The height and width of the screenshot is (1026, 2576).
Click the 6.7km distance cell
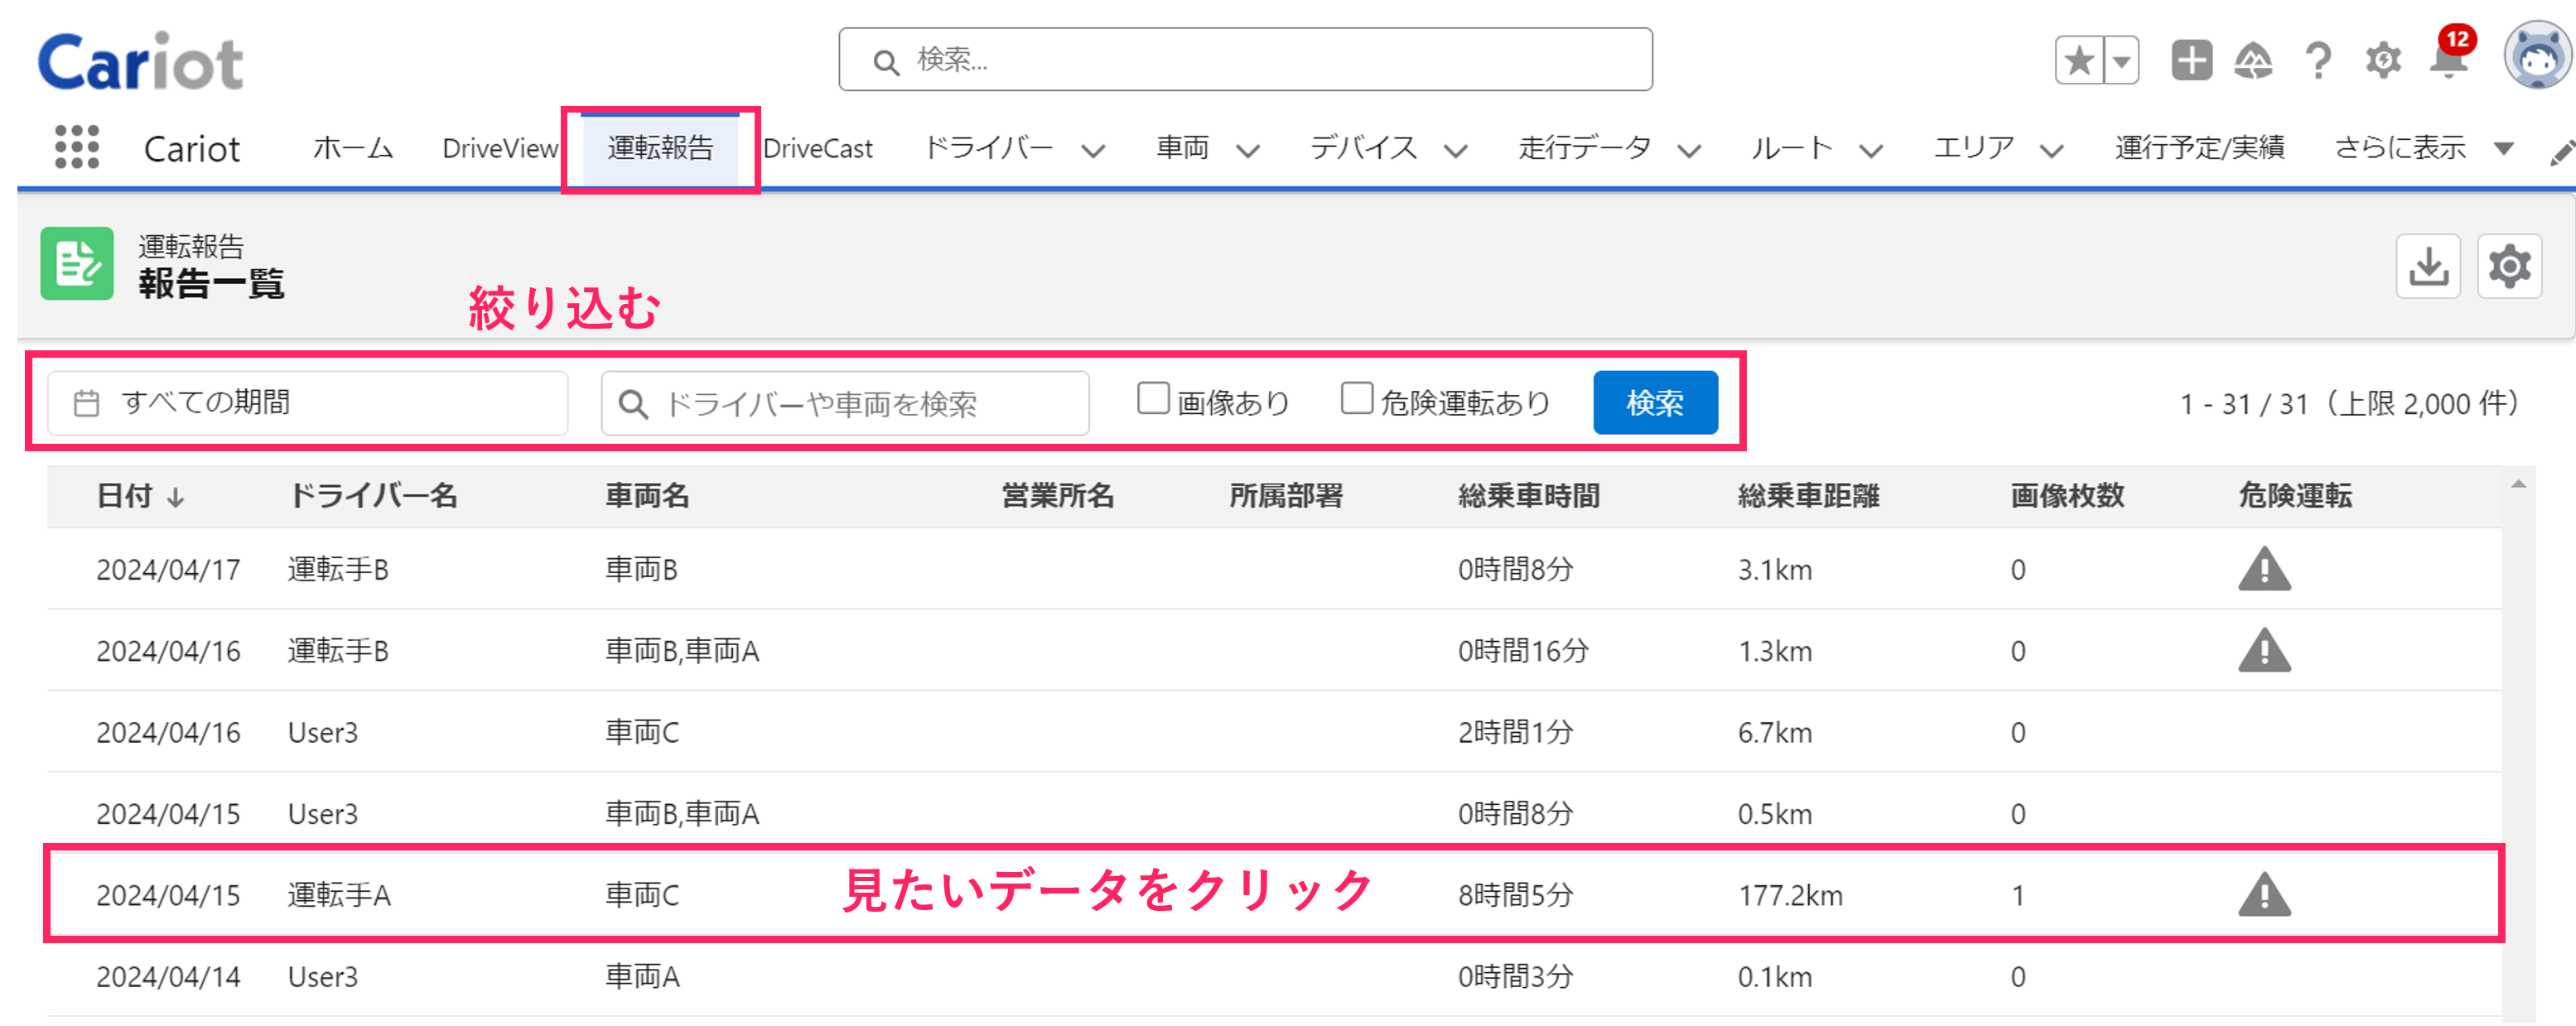click(1774, 733)
